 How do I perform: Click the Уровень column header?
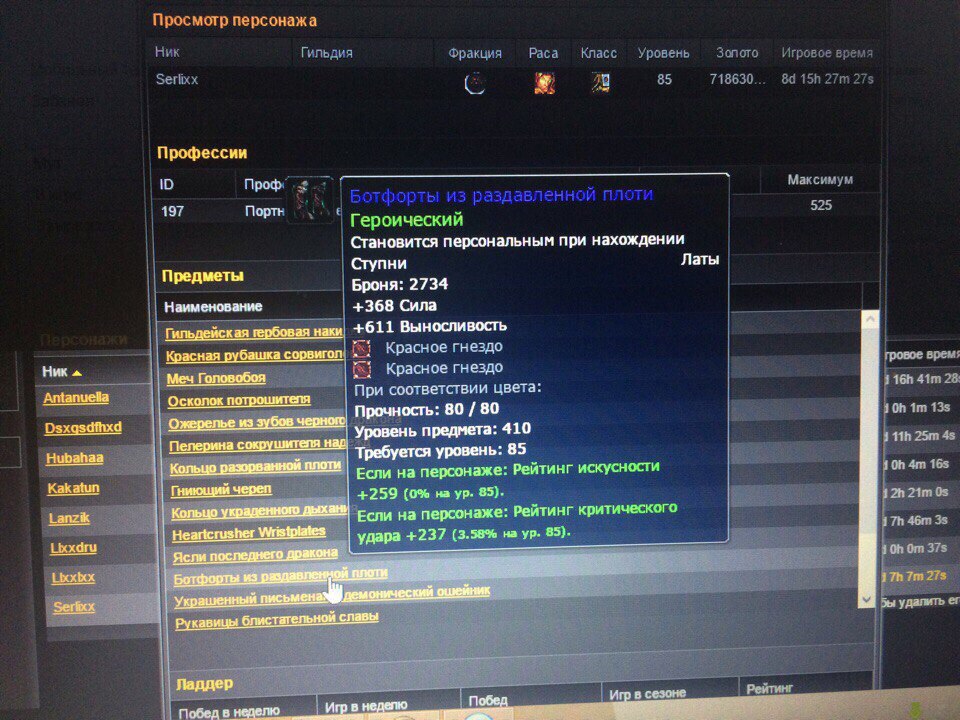663,53
